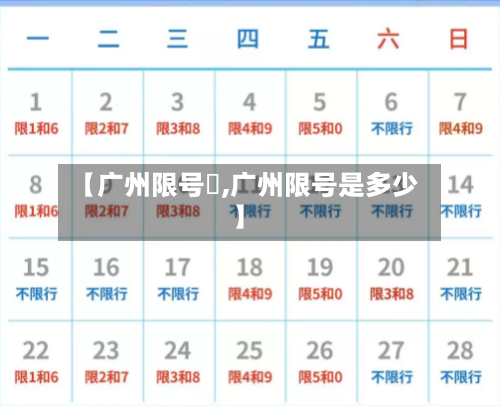
Task: Select date number 3
Action: coord(177,102)
